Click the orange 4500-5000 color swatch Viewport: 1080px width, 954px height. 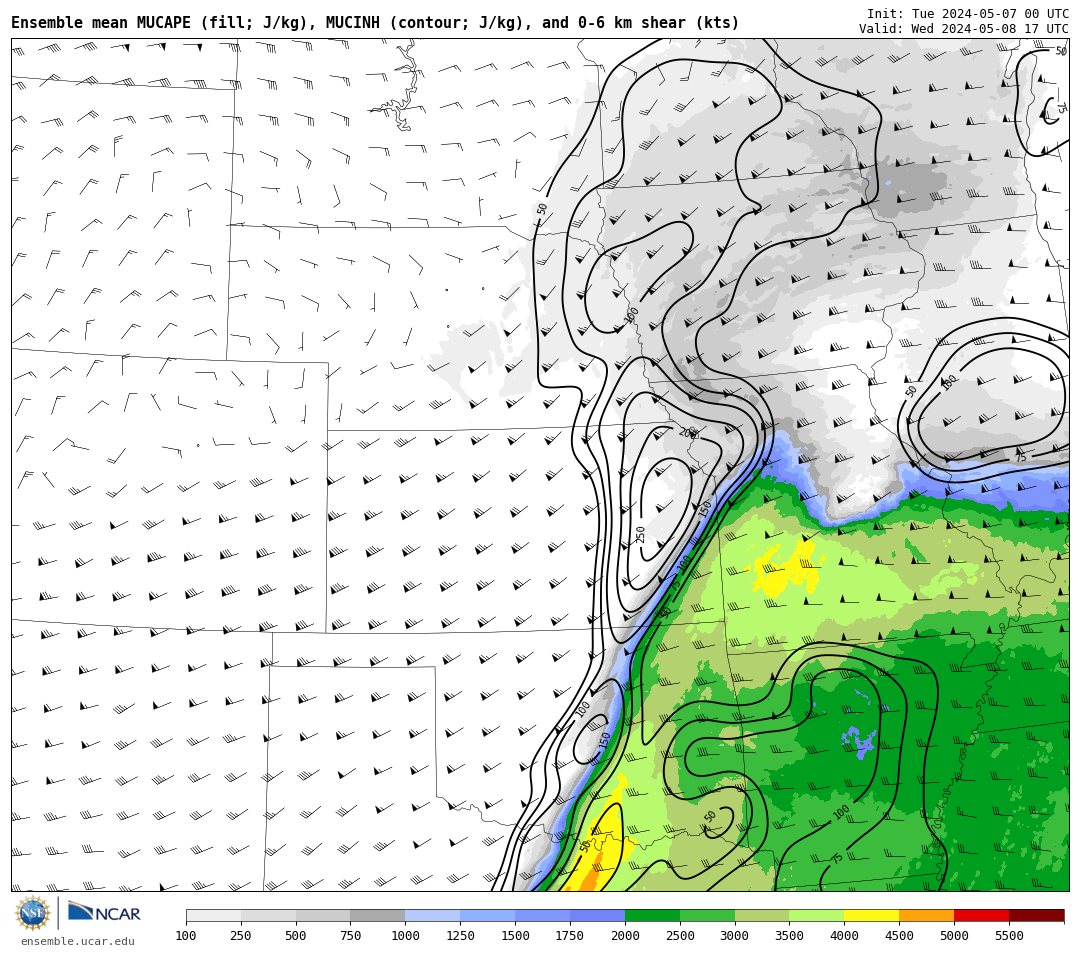pos(926,915)
